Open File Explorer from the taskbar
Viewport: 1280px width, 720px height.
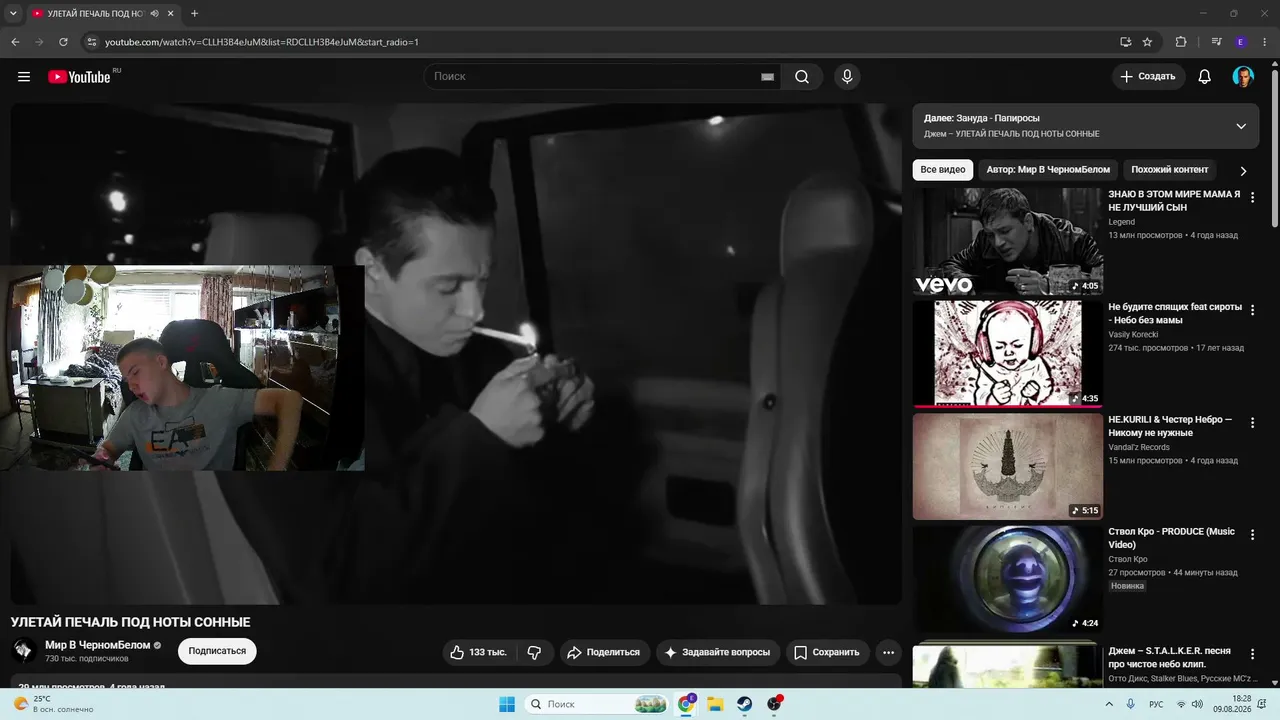click(715, 704)
